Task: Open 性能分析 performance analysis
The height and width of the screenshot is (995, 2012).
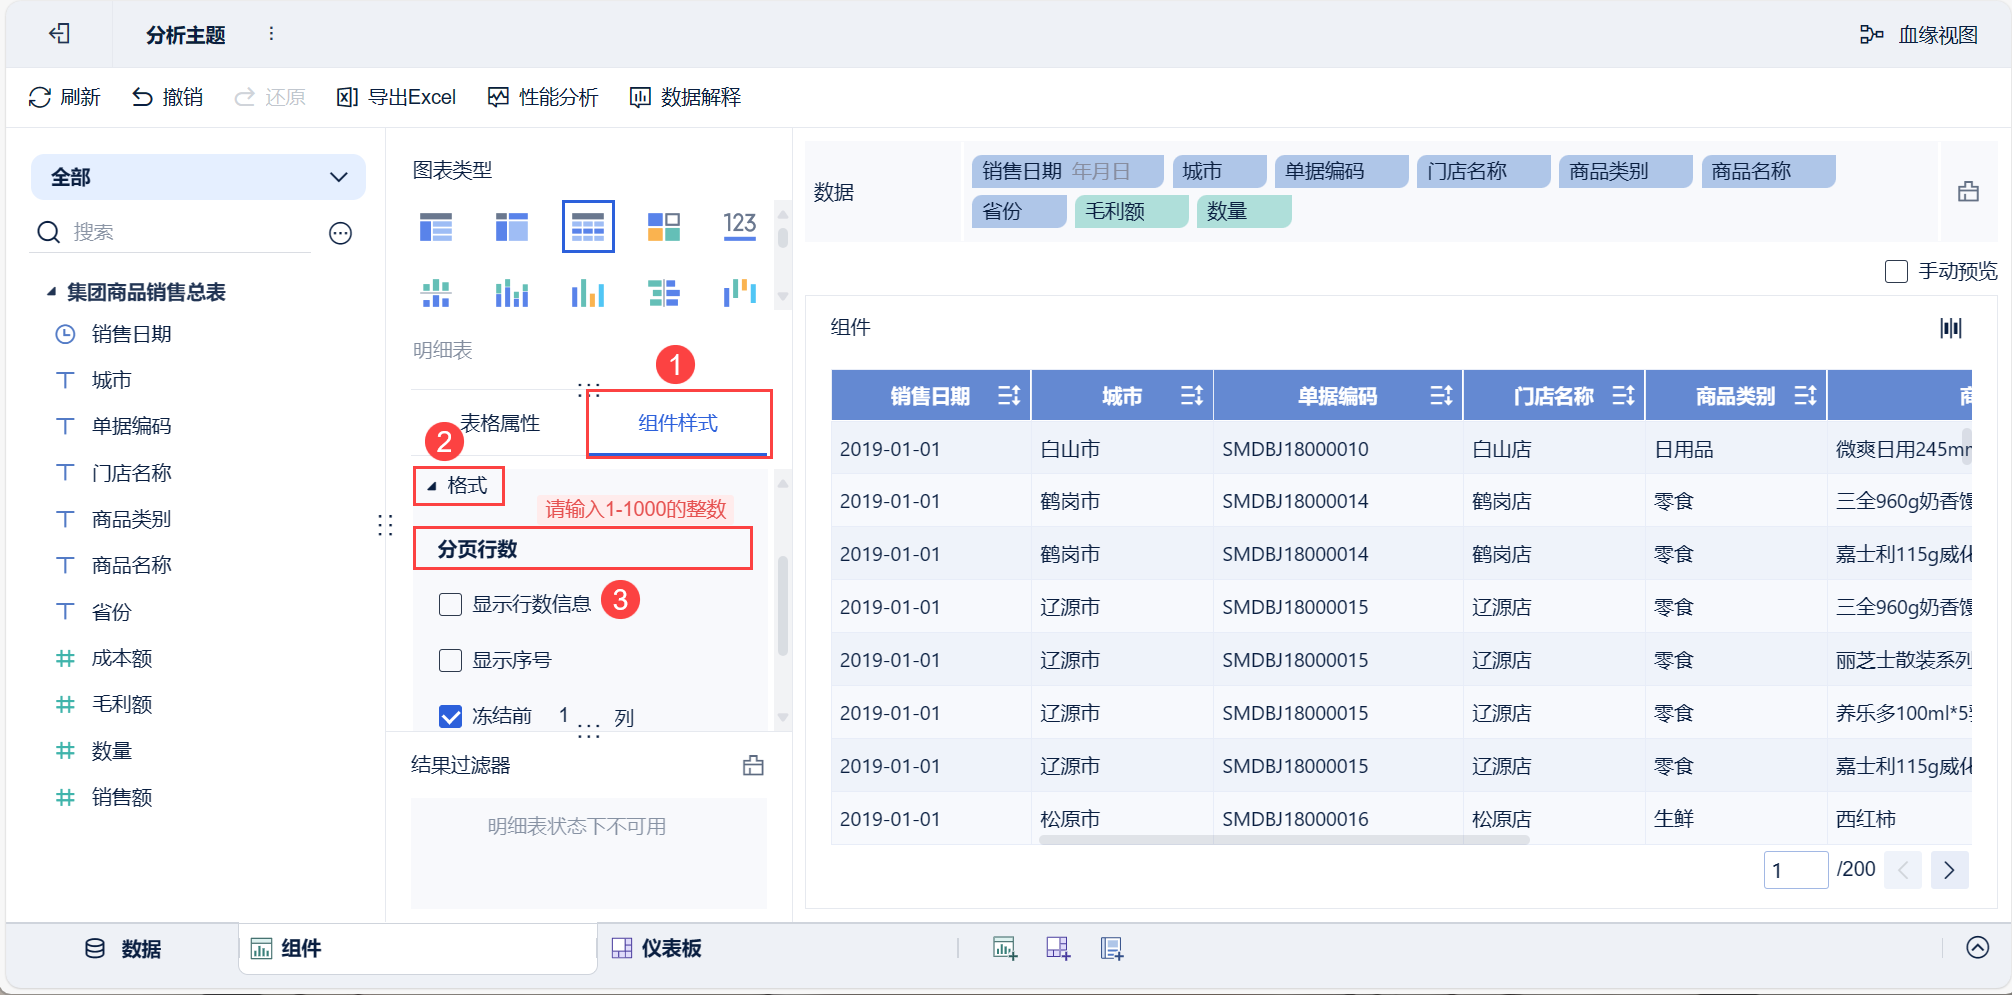Action: (x=543, y=97)
